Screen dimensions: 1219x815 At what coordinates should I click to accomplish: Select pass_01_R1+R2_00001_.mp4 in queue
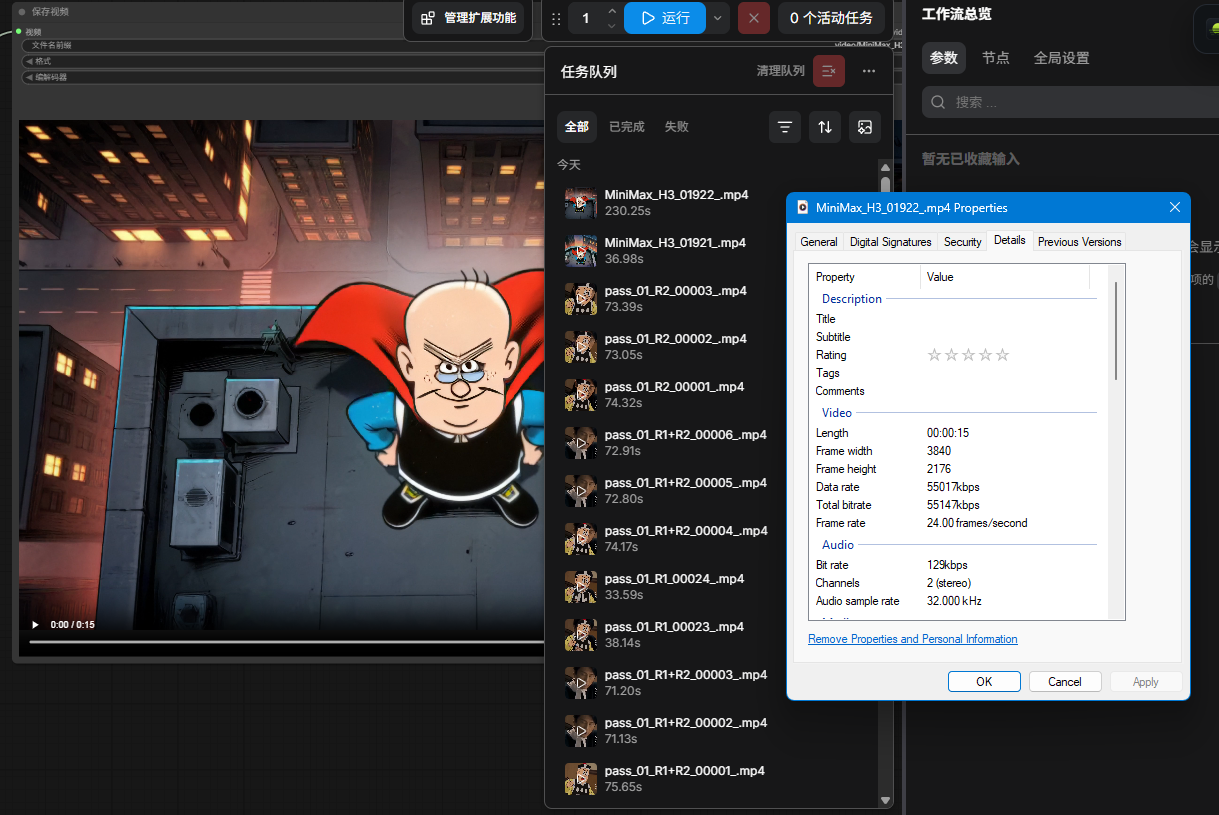[x=716, y=779]
